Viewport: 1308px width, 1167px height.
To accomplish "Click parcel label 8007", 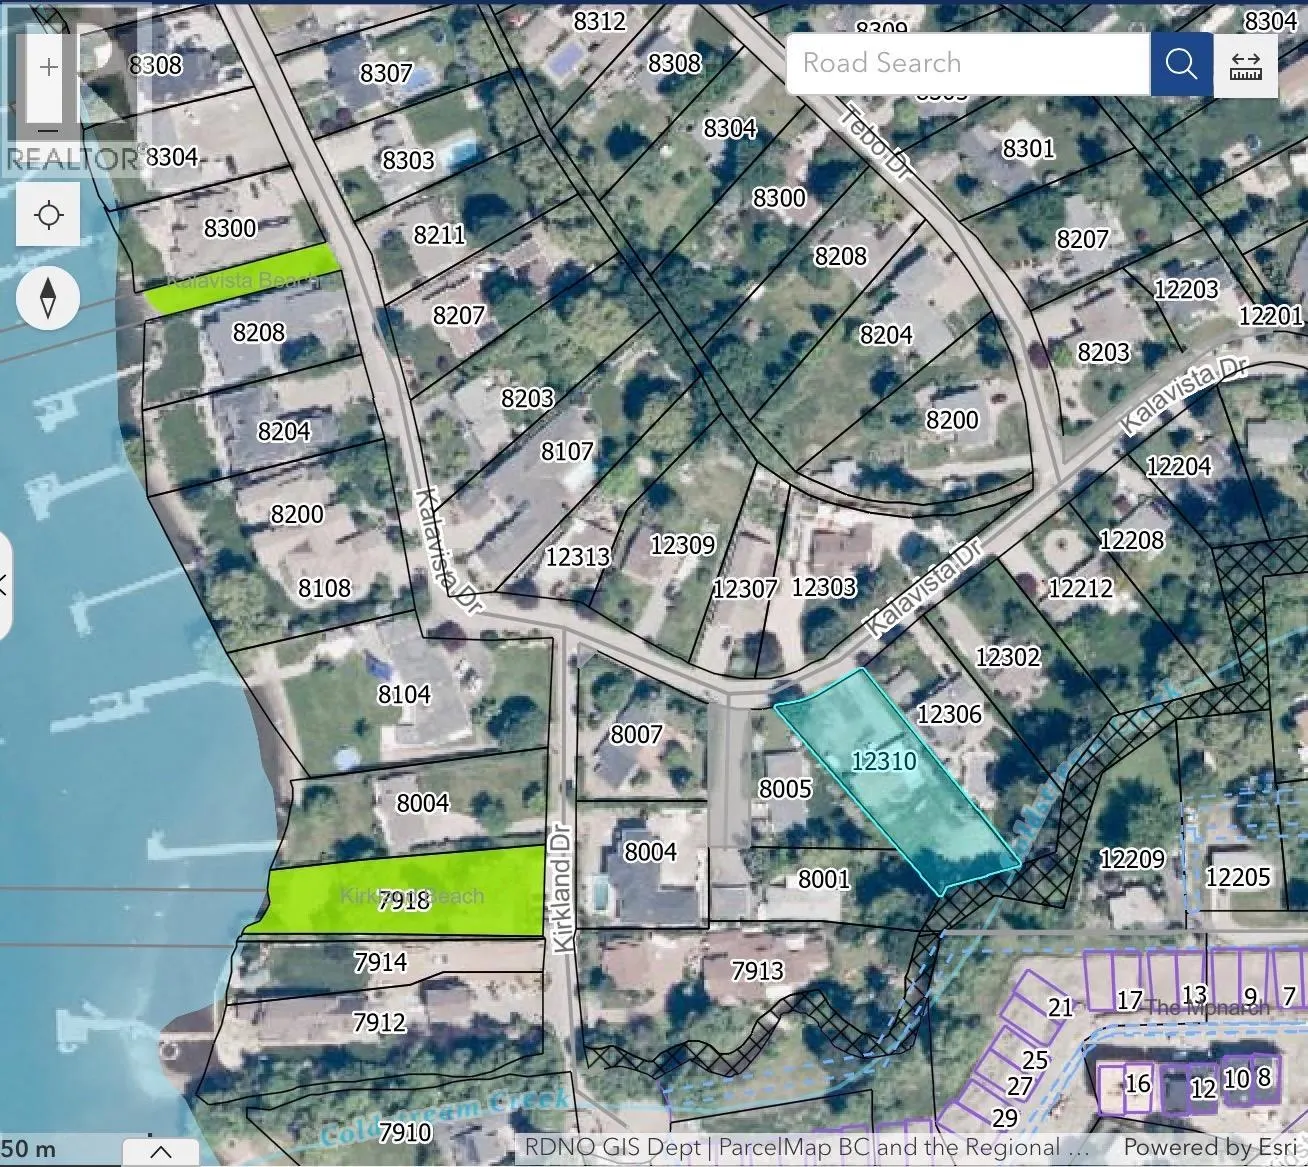I will pyautogui.click(x=636, y=735).
